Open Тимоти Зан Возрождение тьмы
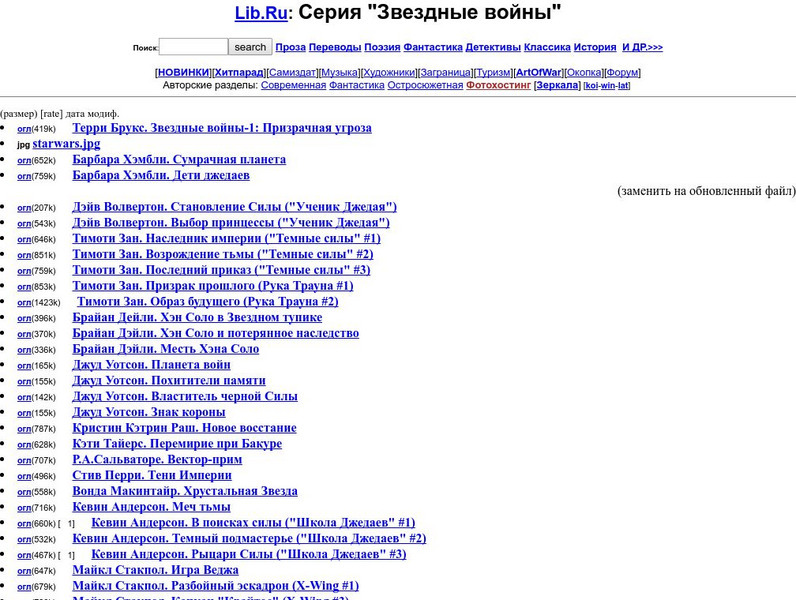The width and height of the screenshot is (796, 600). 223,254
